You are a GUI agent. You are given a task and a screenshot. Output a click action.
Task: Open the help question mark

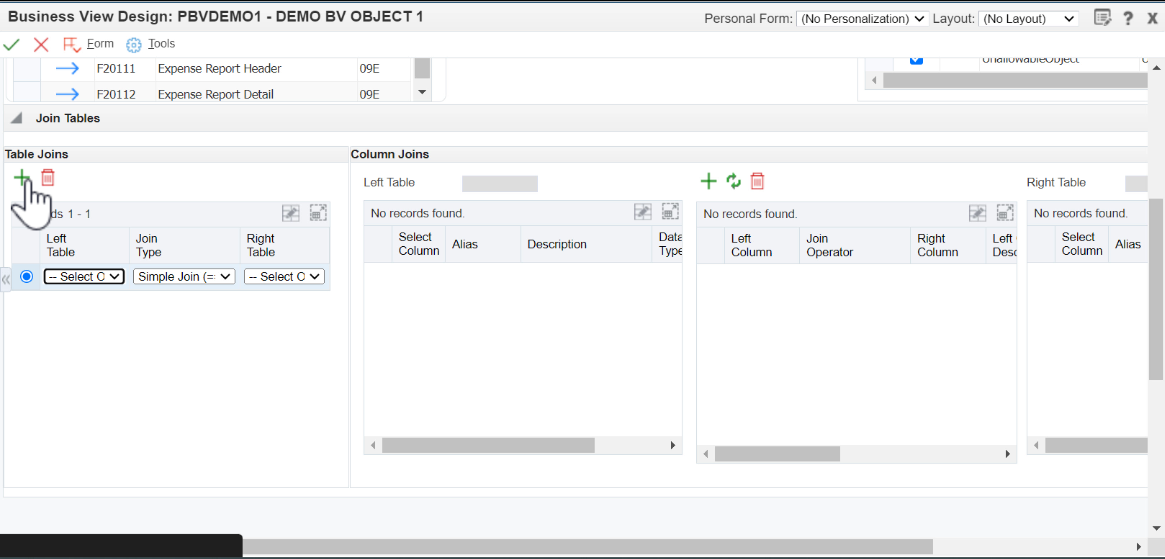1128,18
